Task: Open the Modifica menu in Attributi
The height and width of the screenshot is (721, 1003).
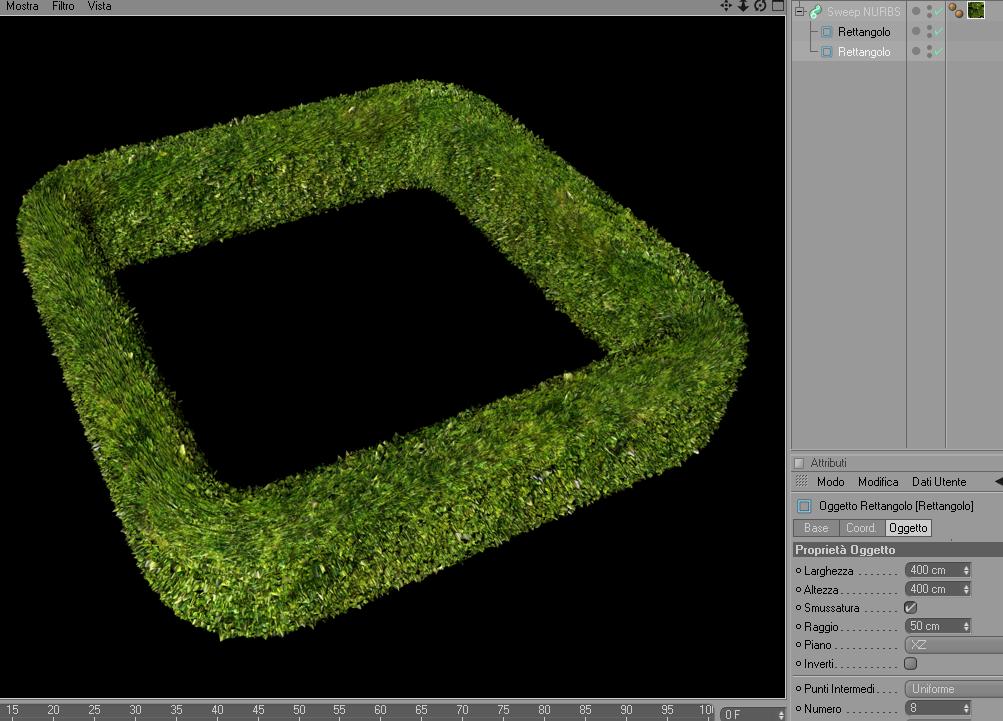Action: pos(878,482)
